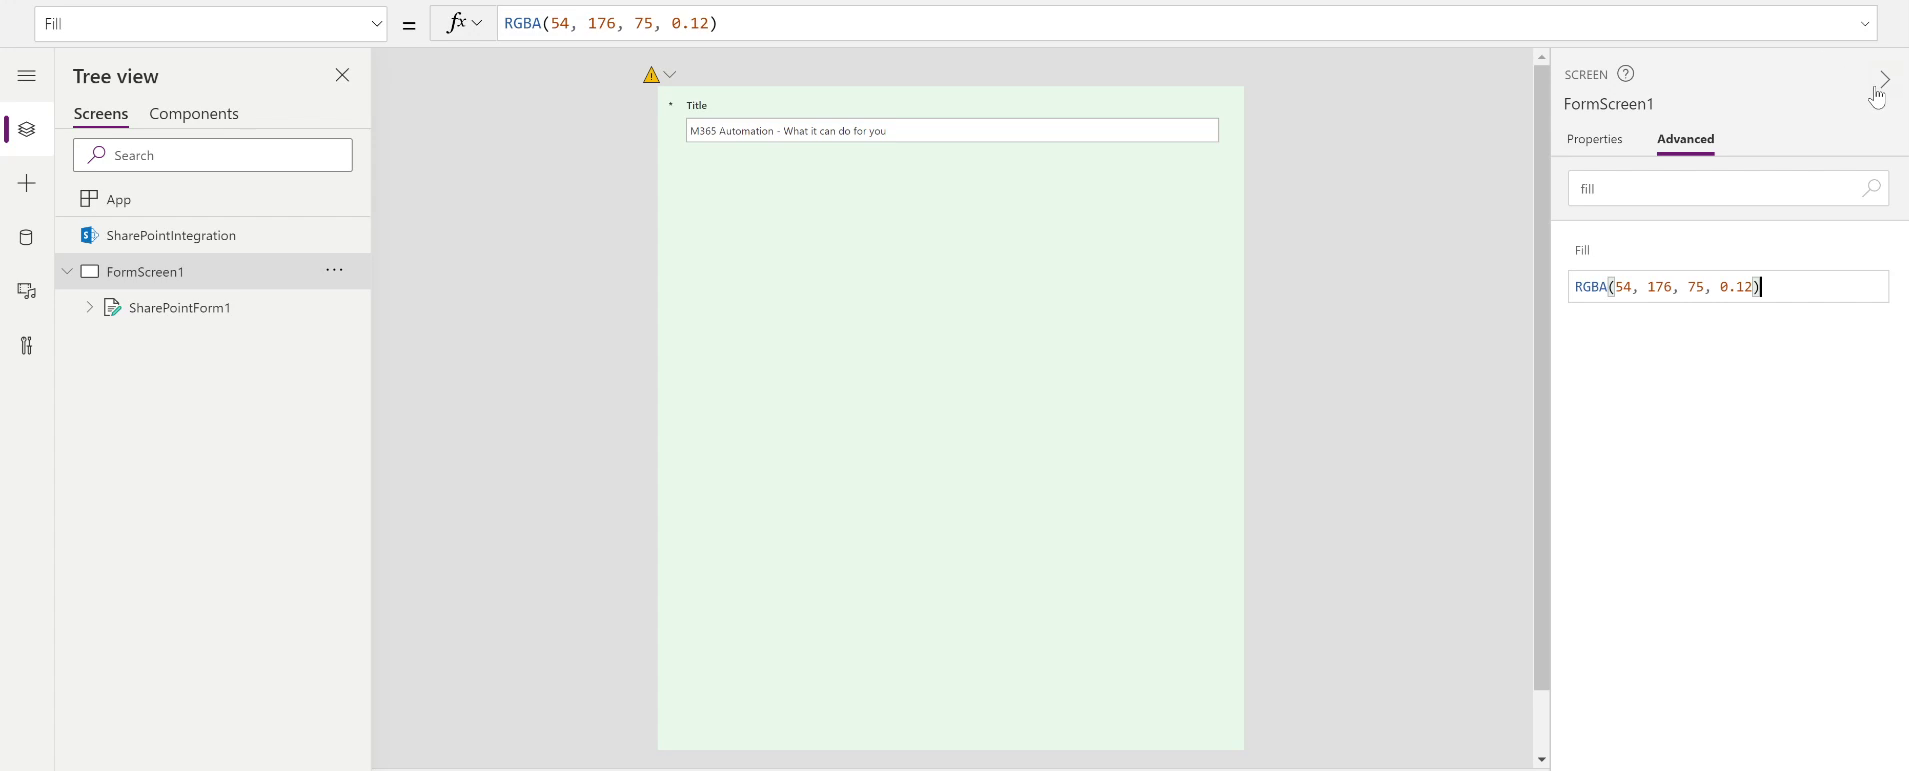Click the Tree view heading

click(116, 76)
